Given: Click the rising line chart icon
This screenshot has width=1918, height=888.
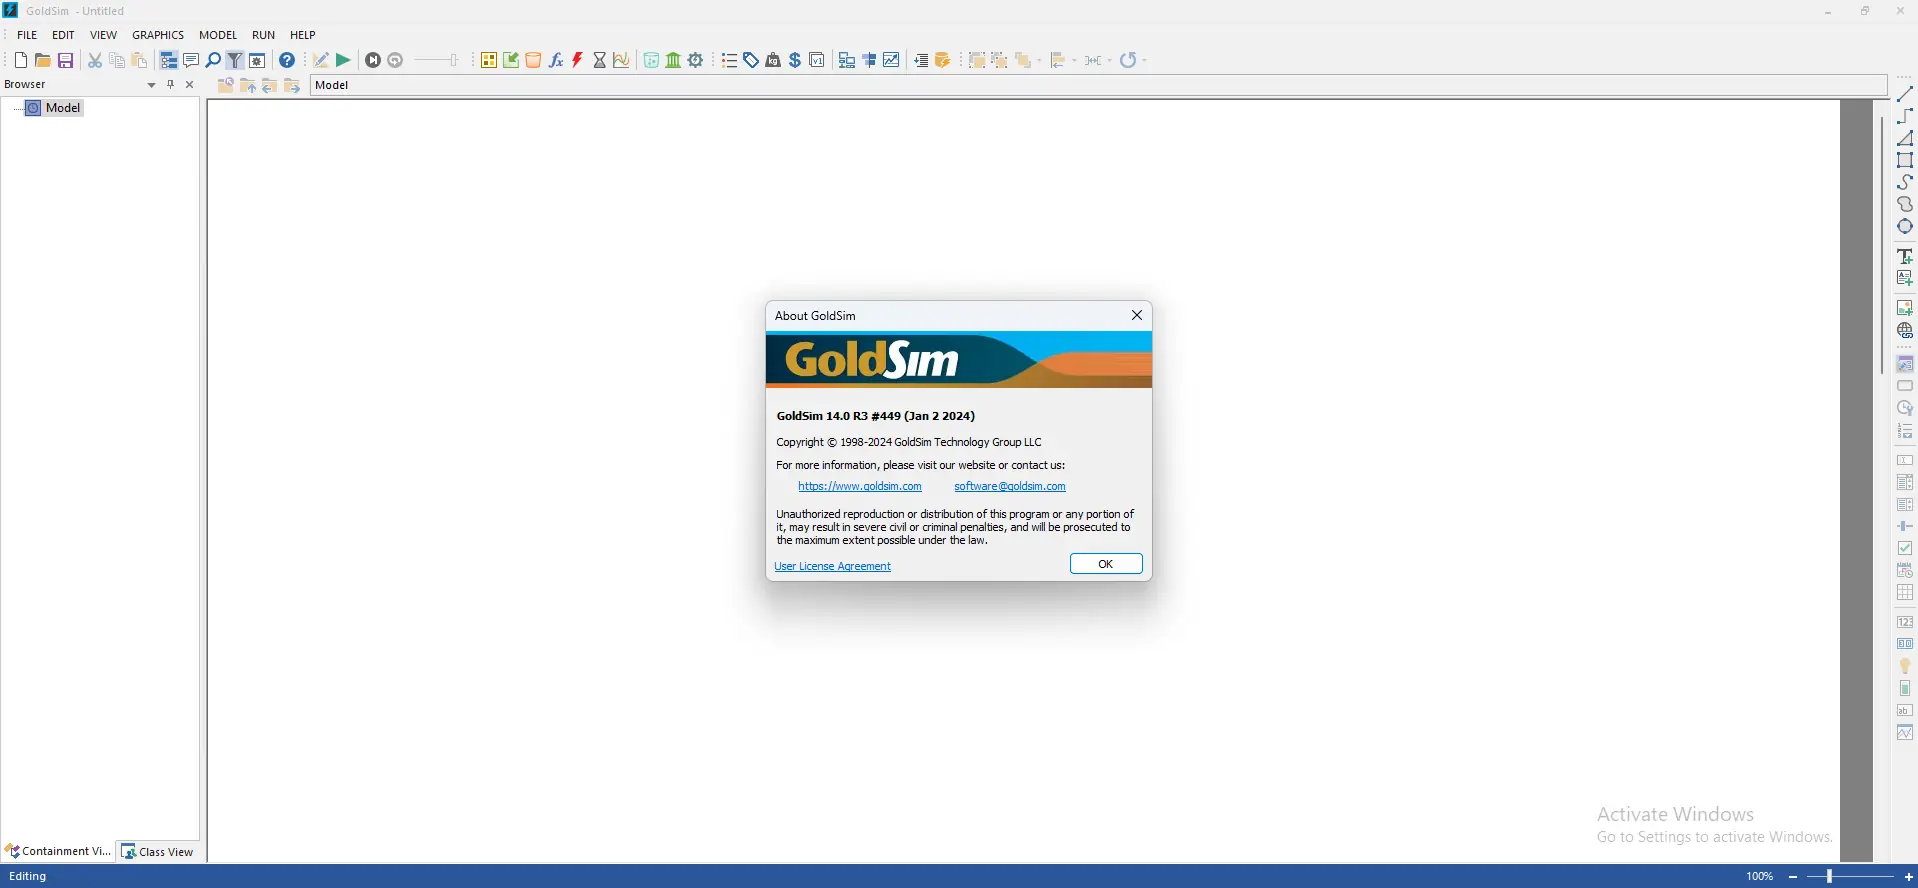Looking at the screenshot, I should click(x=892, y=61).
